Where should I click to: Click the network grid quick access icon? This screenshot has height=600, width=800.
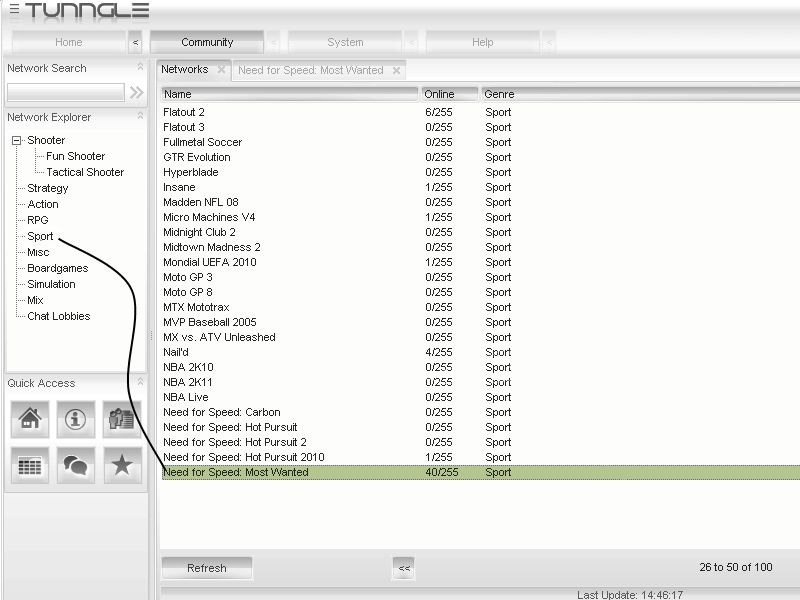tap(30, 466)
